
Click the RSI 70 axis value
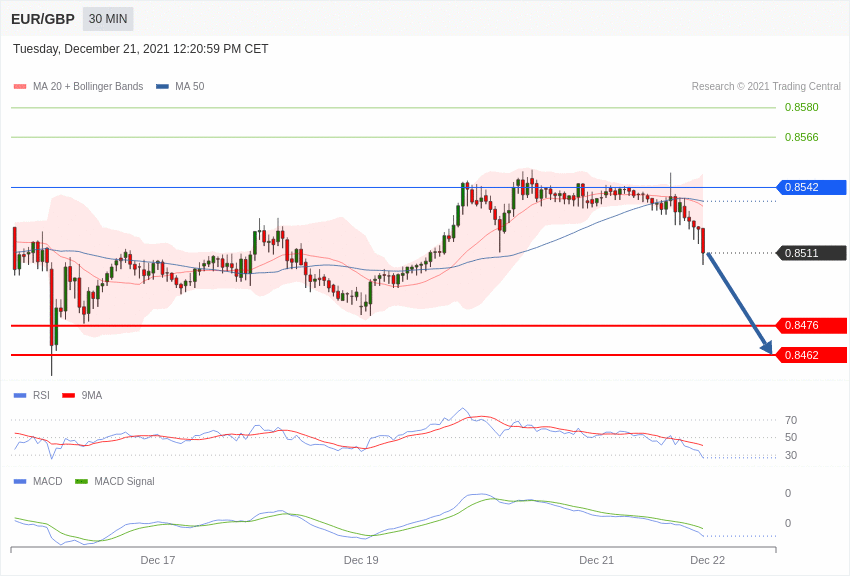(x=791, y=420)
